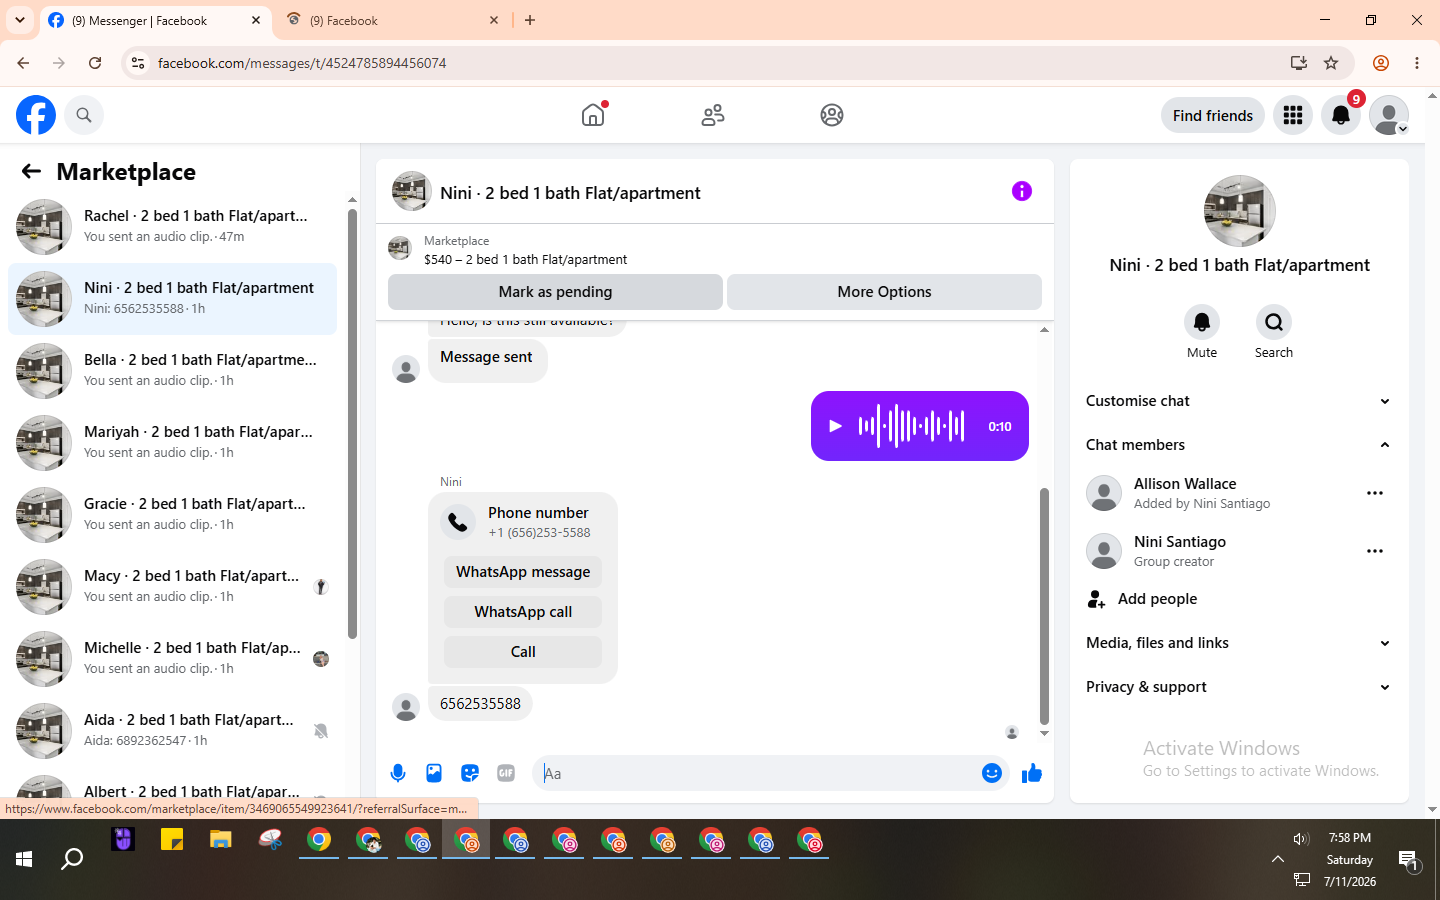The height and width of the screenshot is (900, 1440).
Task: Choose a GIF icon
Action: [x=506, y=773]
